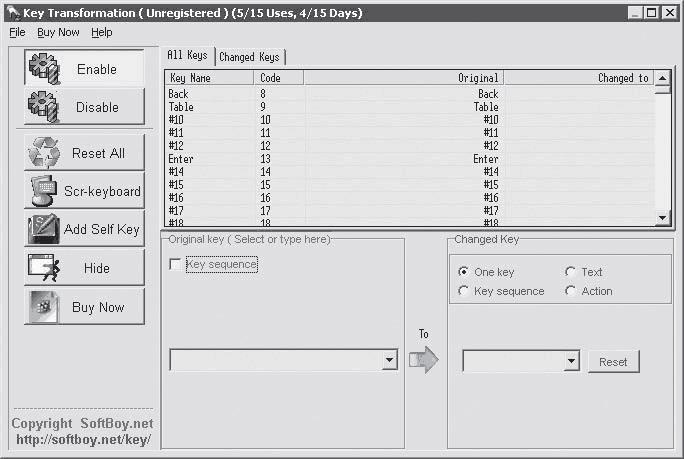Screen dimensions: 684x459
Task: Click the Original key input field
Action: pos(276,360)
